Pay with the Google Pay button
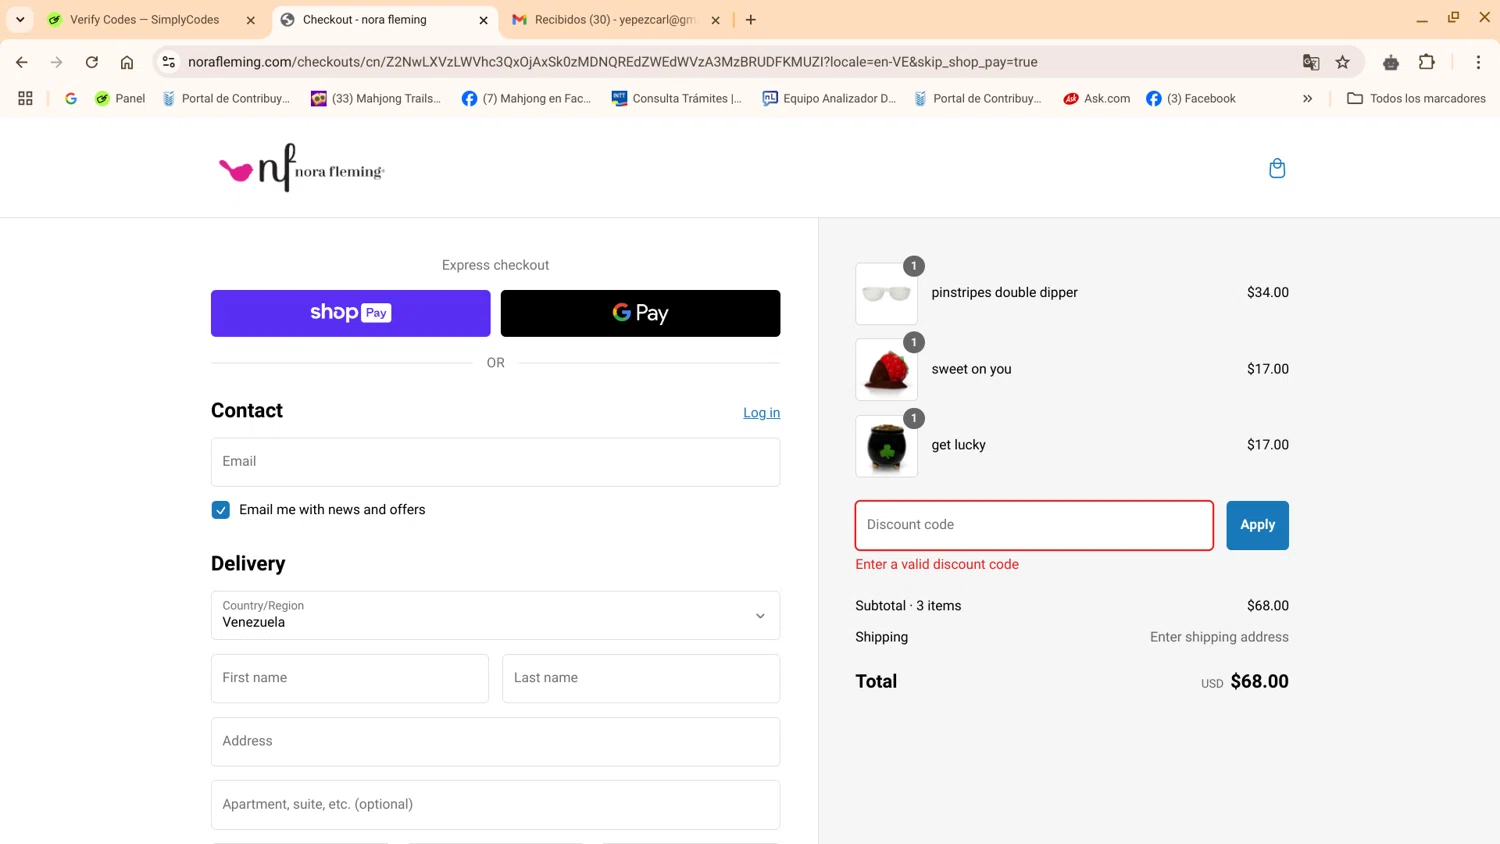The width and height of the screenshot is (1500, 844). point(640,313)
